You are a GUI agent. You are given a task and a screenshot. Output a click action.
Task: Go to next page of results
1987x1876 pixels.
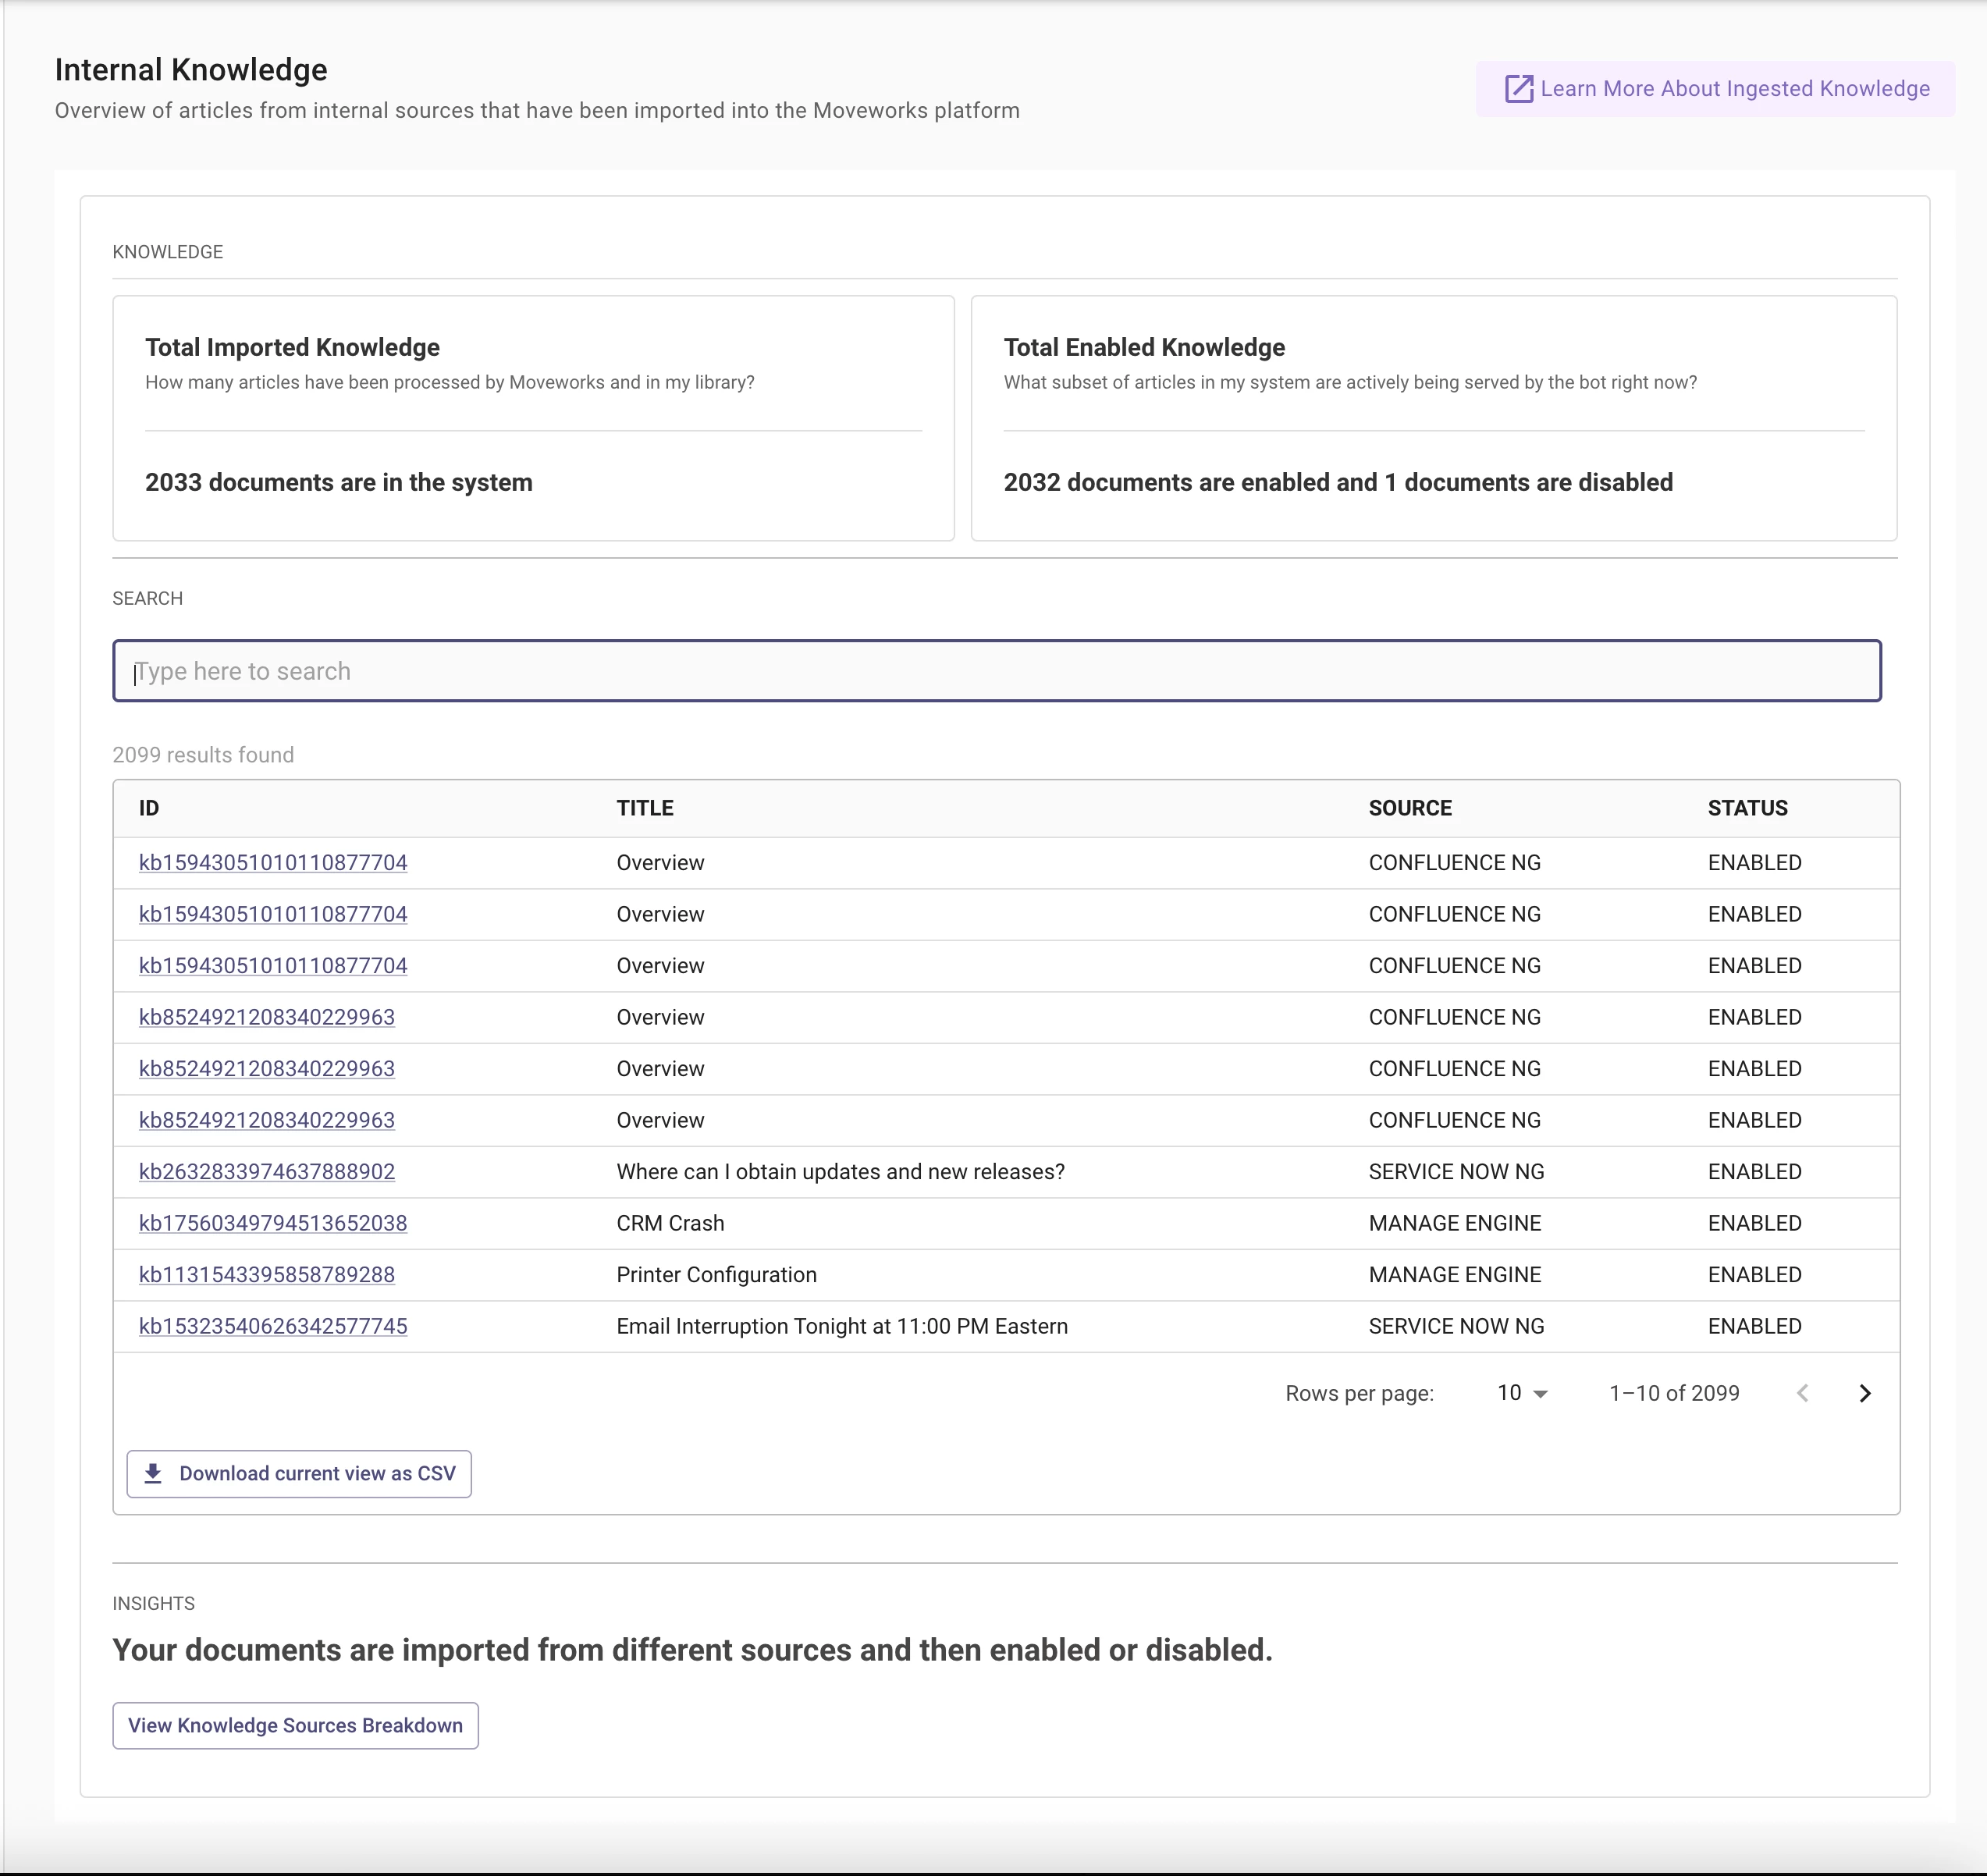[x=1864, y=1393]
